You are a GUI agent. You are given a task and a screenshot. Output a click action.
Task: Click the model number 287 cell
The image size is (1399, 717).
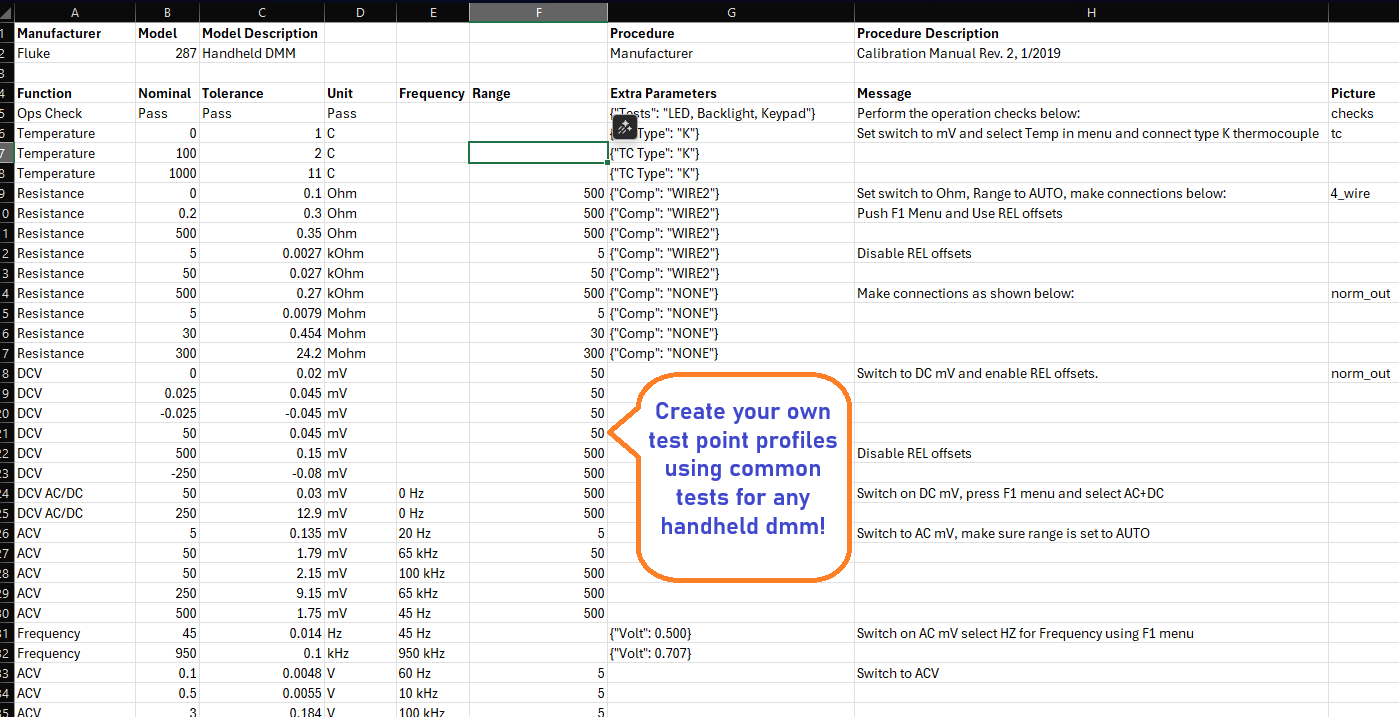(167, 53)
